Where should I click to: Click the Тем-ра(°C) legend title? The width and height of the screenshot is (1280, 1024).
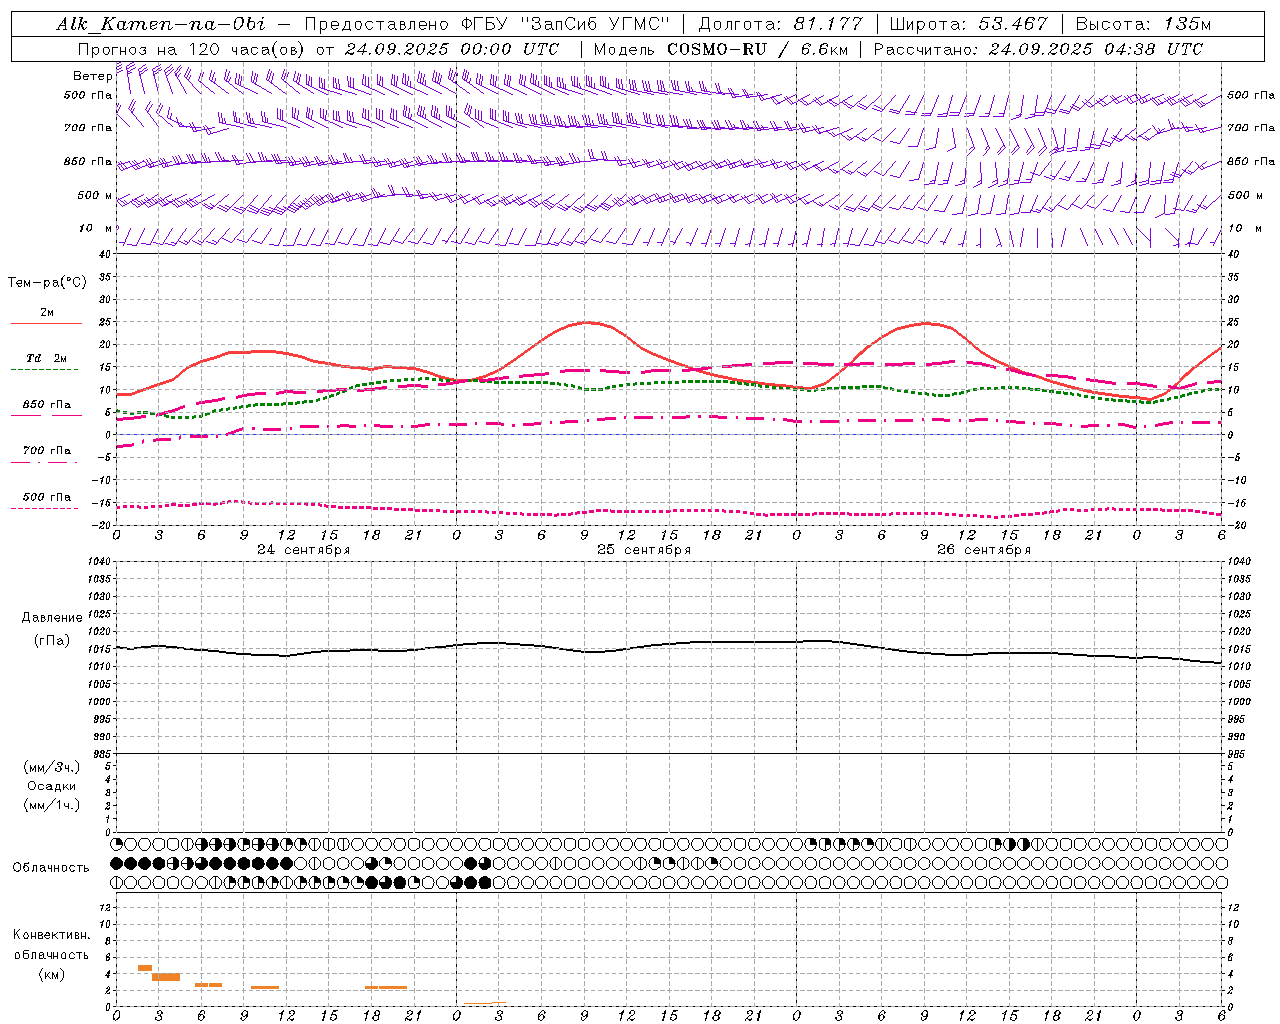tap(47, 282)
